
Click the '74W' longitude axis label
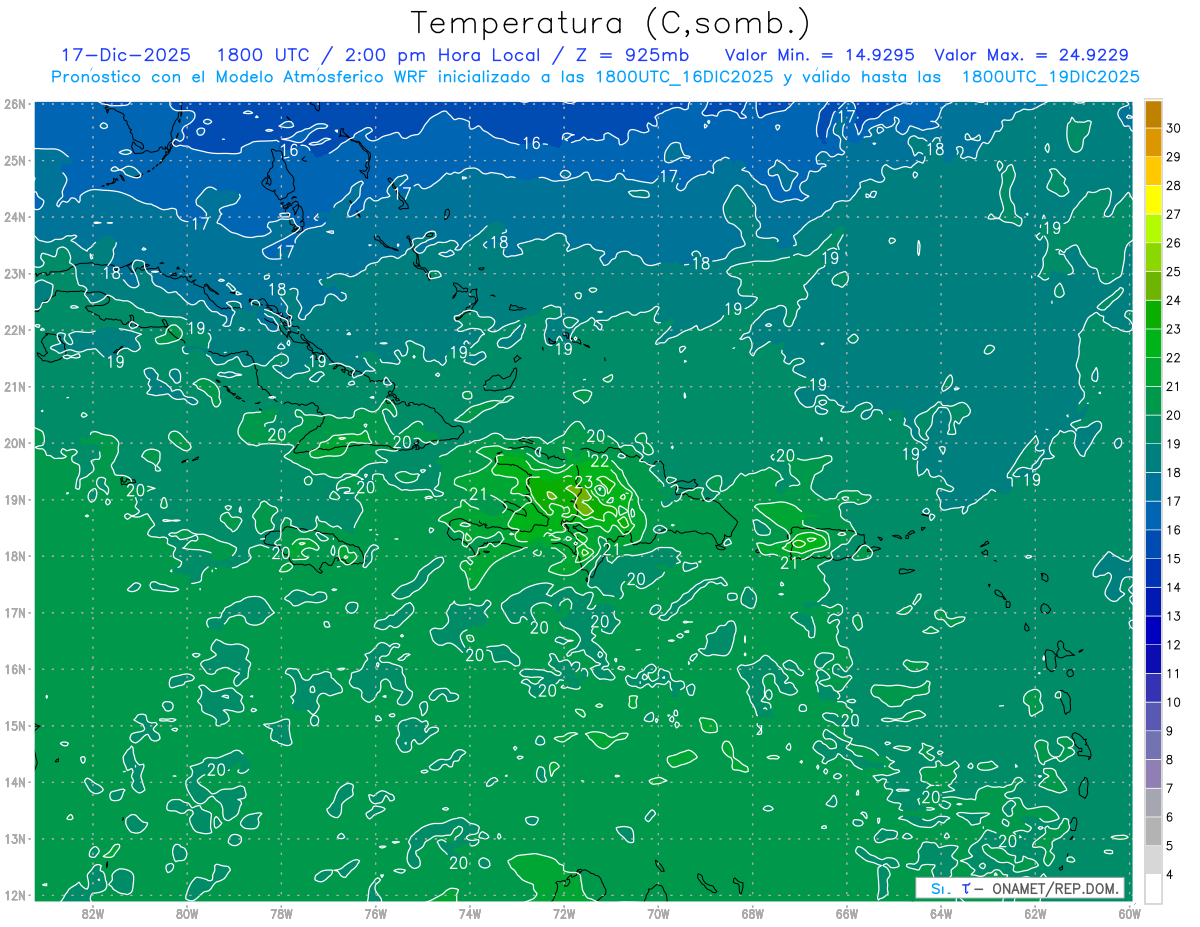click(469, 912)
